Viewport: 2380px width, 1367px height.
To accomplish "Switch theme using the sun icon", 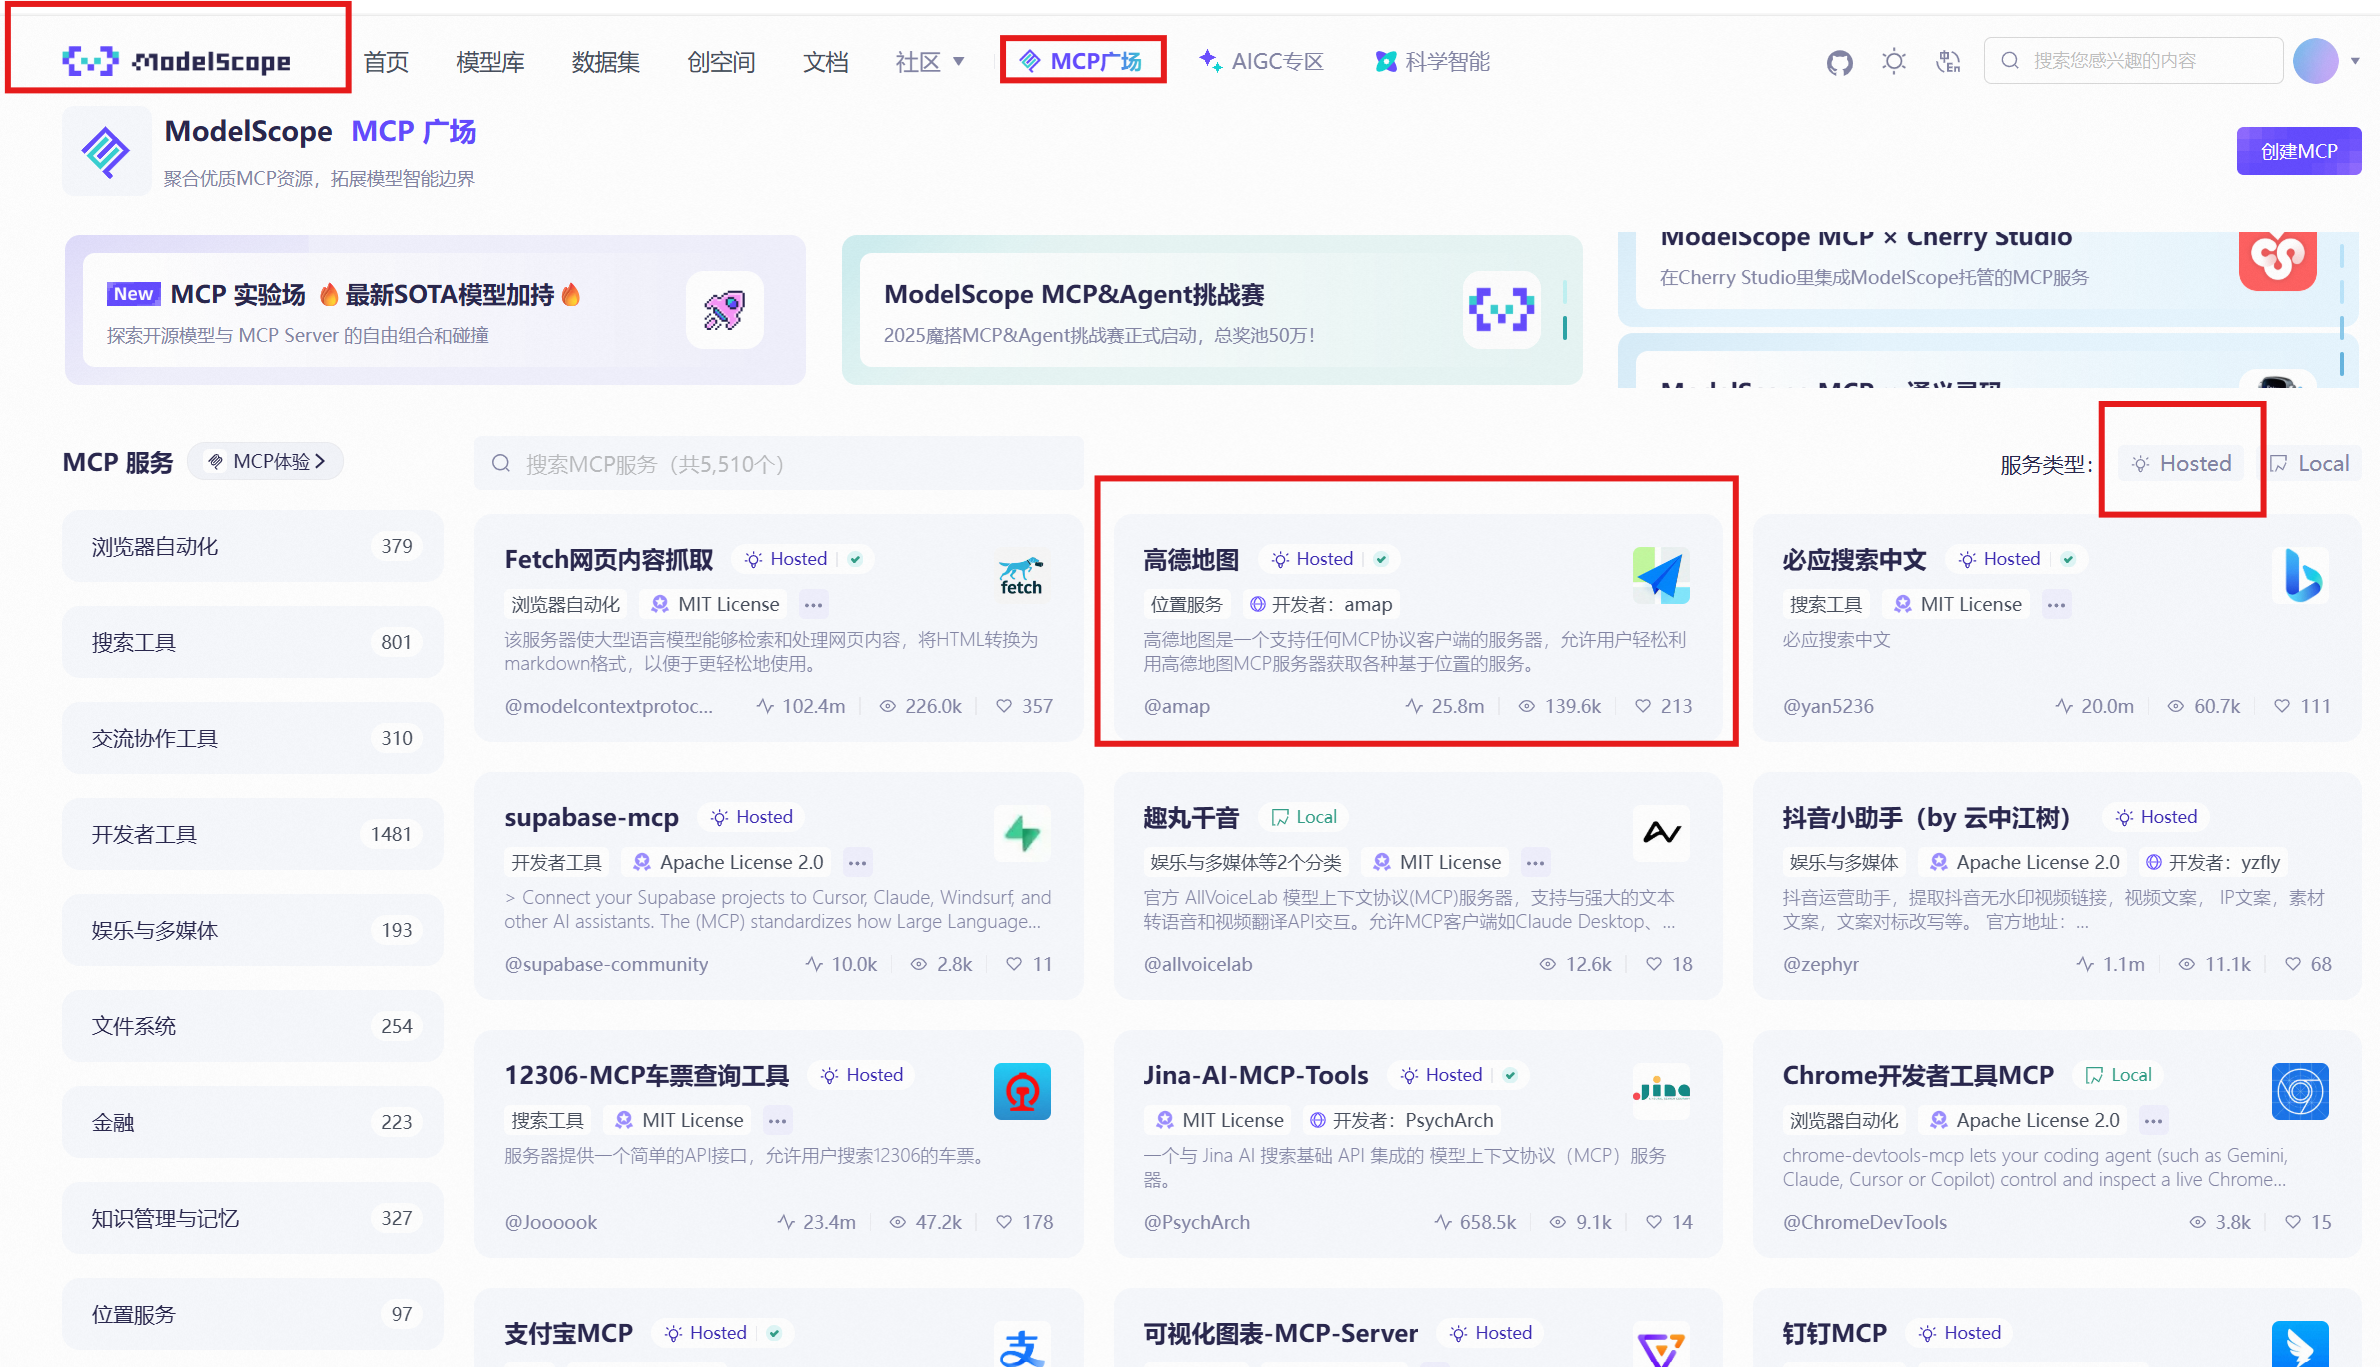I will (1894, 61).
